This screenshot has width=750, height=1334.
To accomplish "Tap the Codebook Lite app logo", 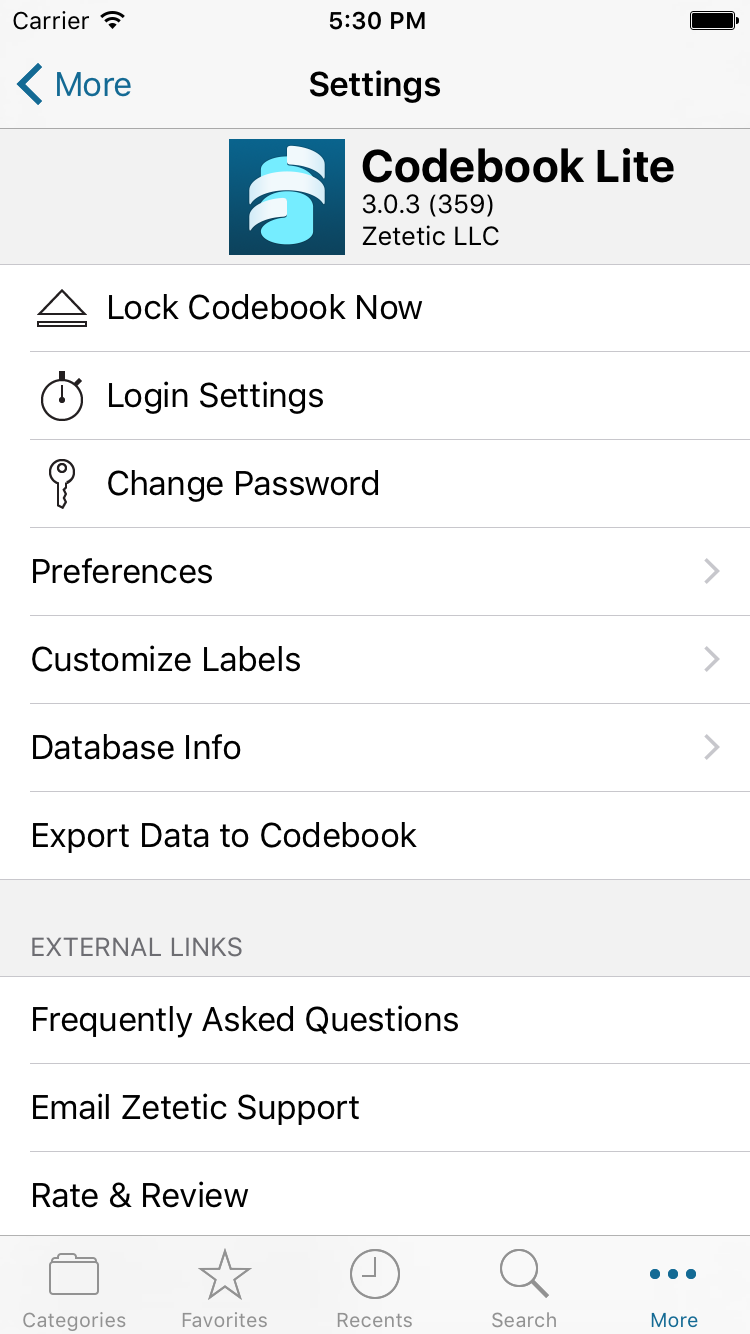I will pos(287,197).
